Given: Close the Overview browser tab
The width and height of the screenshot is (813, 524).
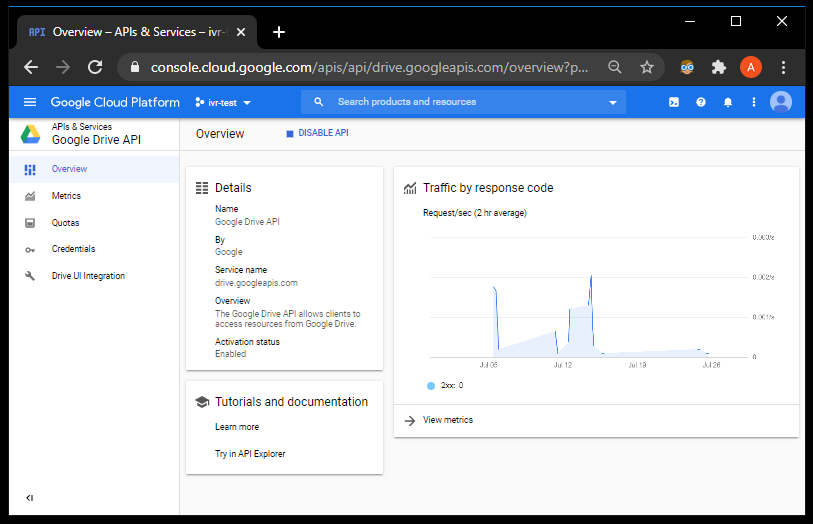Looking at the screenshot, I should pos(241,32).
